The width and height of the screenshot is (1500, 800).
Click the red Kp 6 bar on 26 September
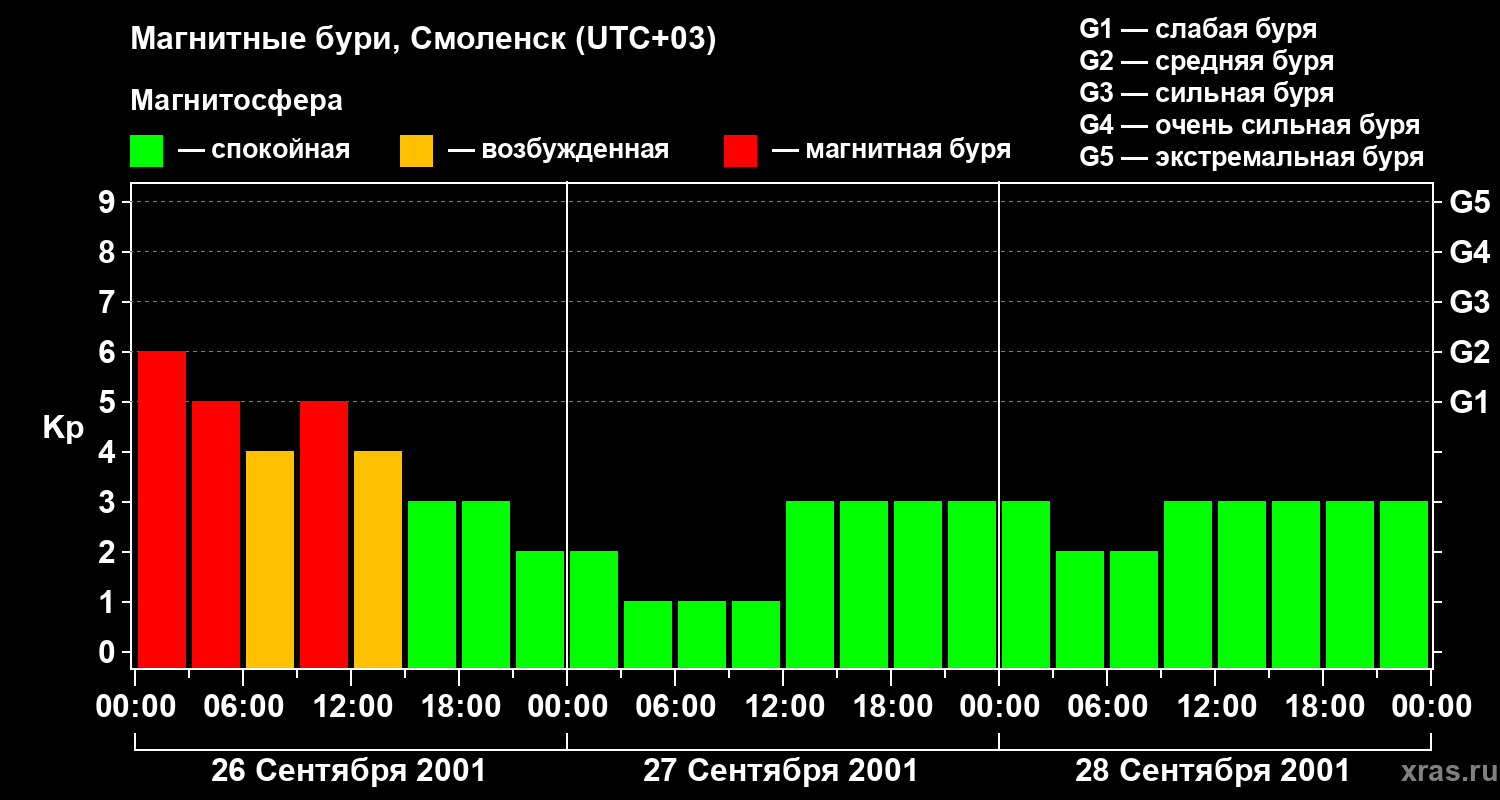pyautogui.click(x=162, y=509)
